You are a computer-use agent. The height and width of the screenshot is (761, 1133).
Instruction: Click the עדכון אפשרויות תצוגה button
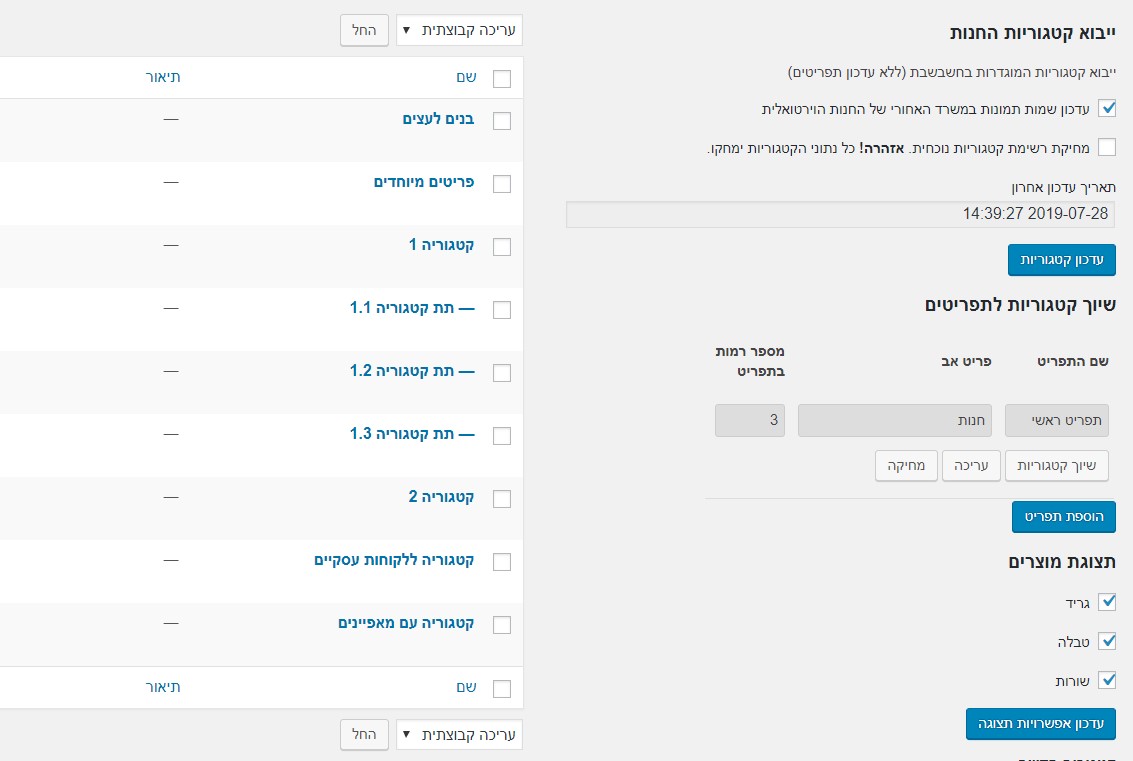pos(1041,724)
